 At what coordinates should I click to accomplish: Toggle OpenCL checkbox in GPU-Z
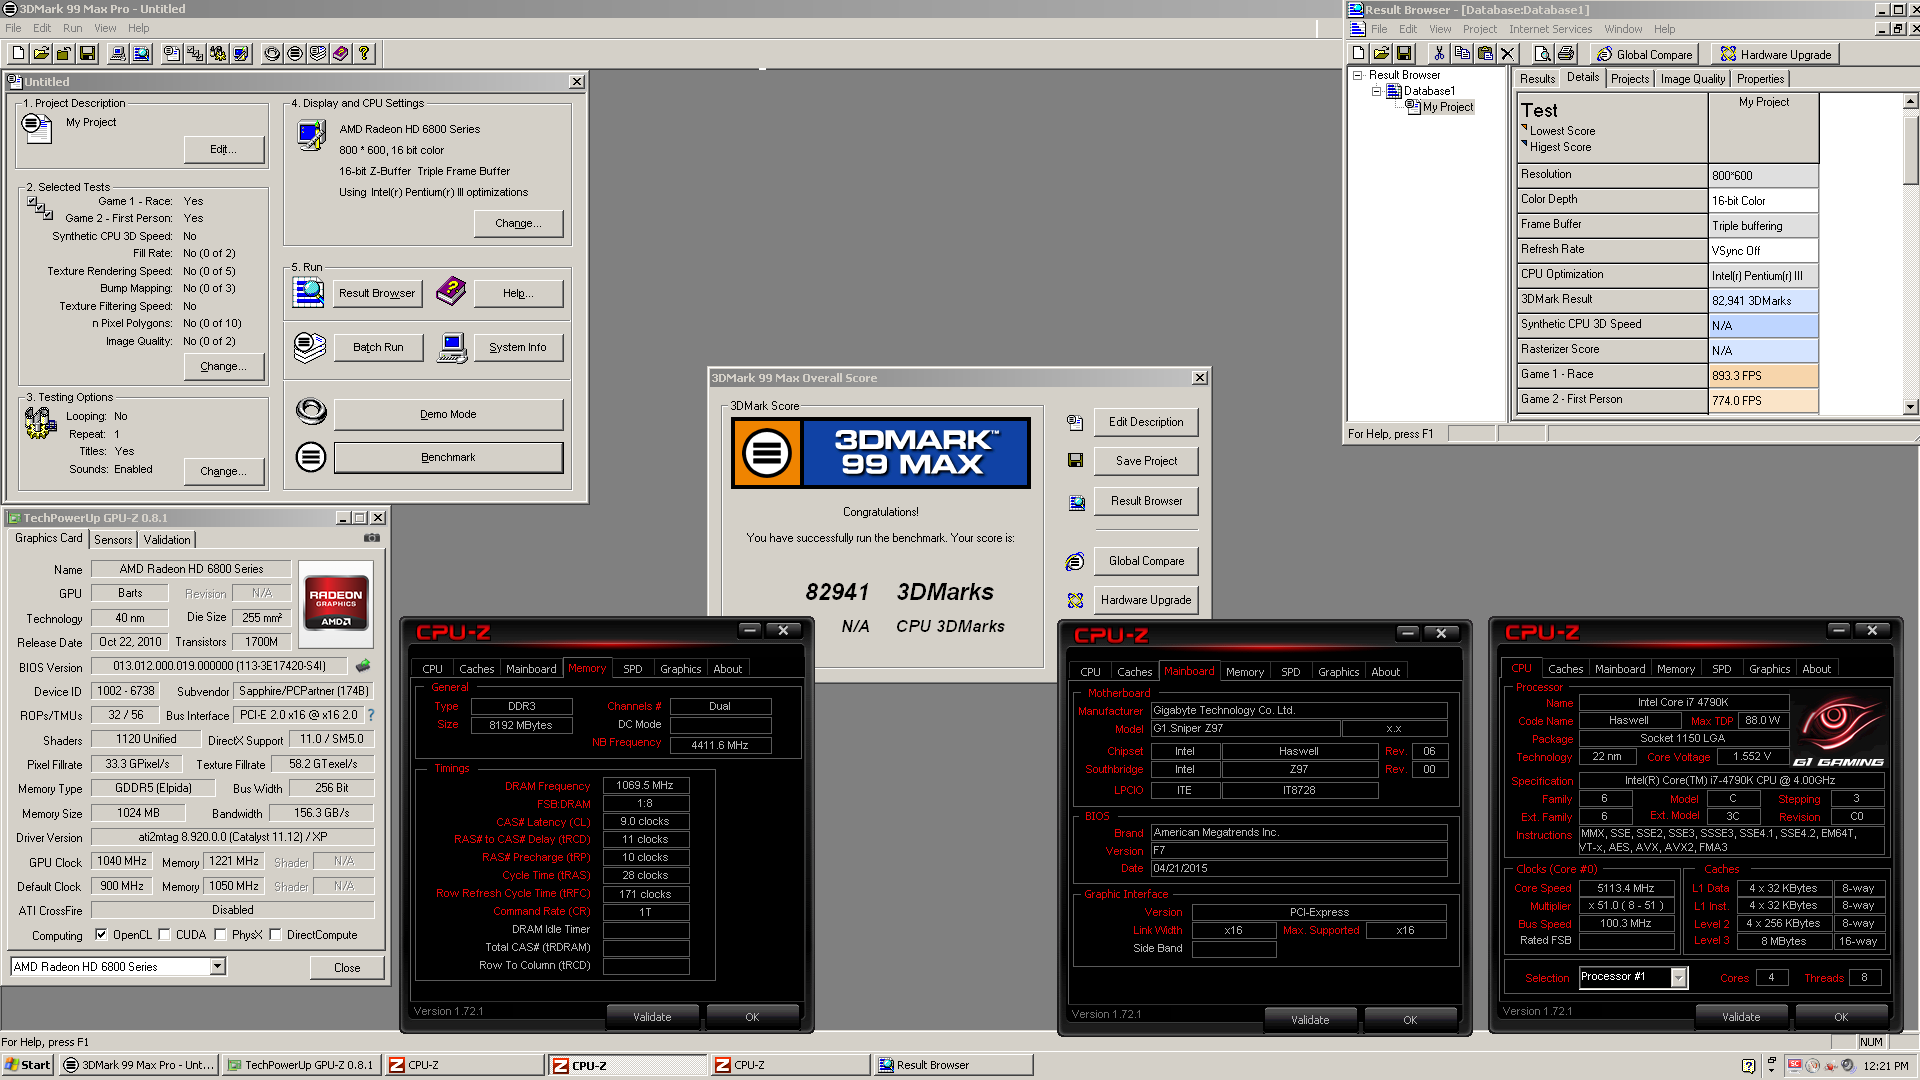point(101,935)
